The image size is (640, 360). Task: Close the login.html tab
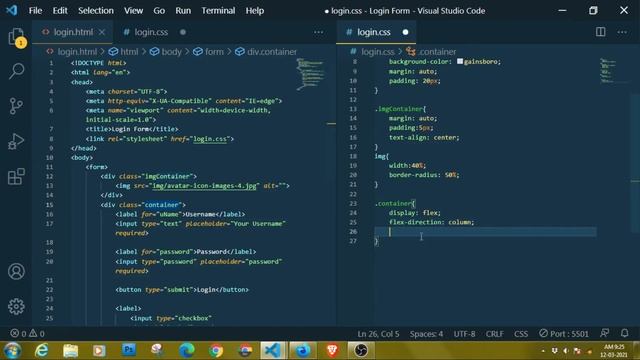click(x=102, y=32)
